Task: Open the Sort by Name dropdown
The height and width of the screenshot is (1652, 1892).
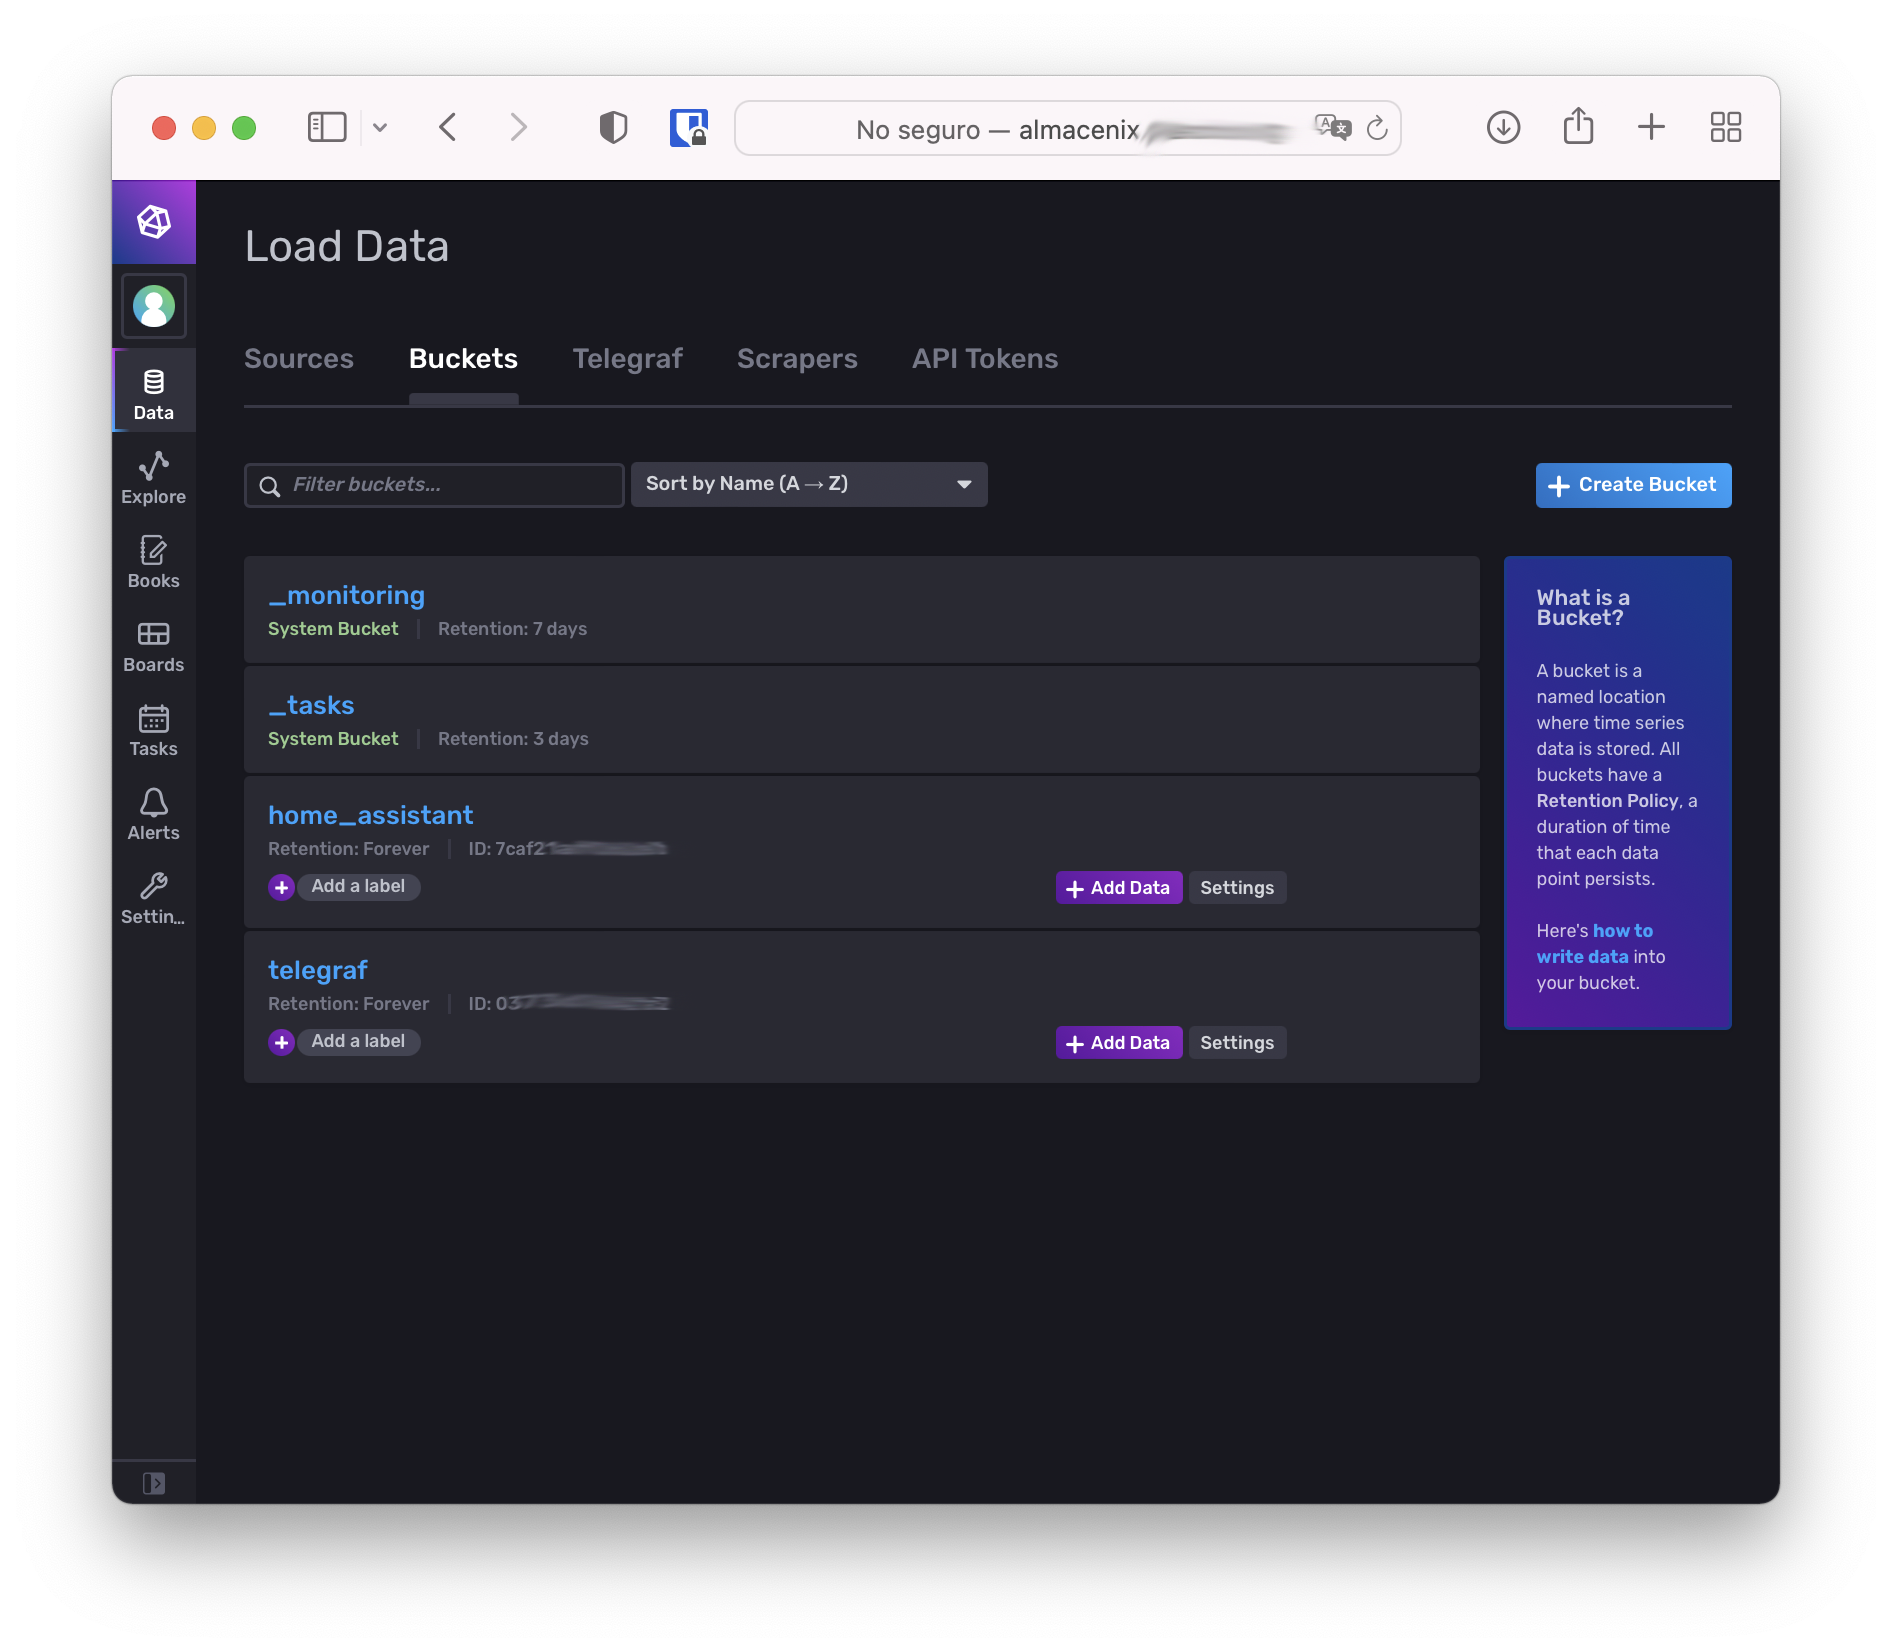Action: coord(809,484)
